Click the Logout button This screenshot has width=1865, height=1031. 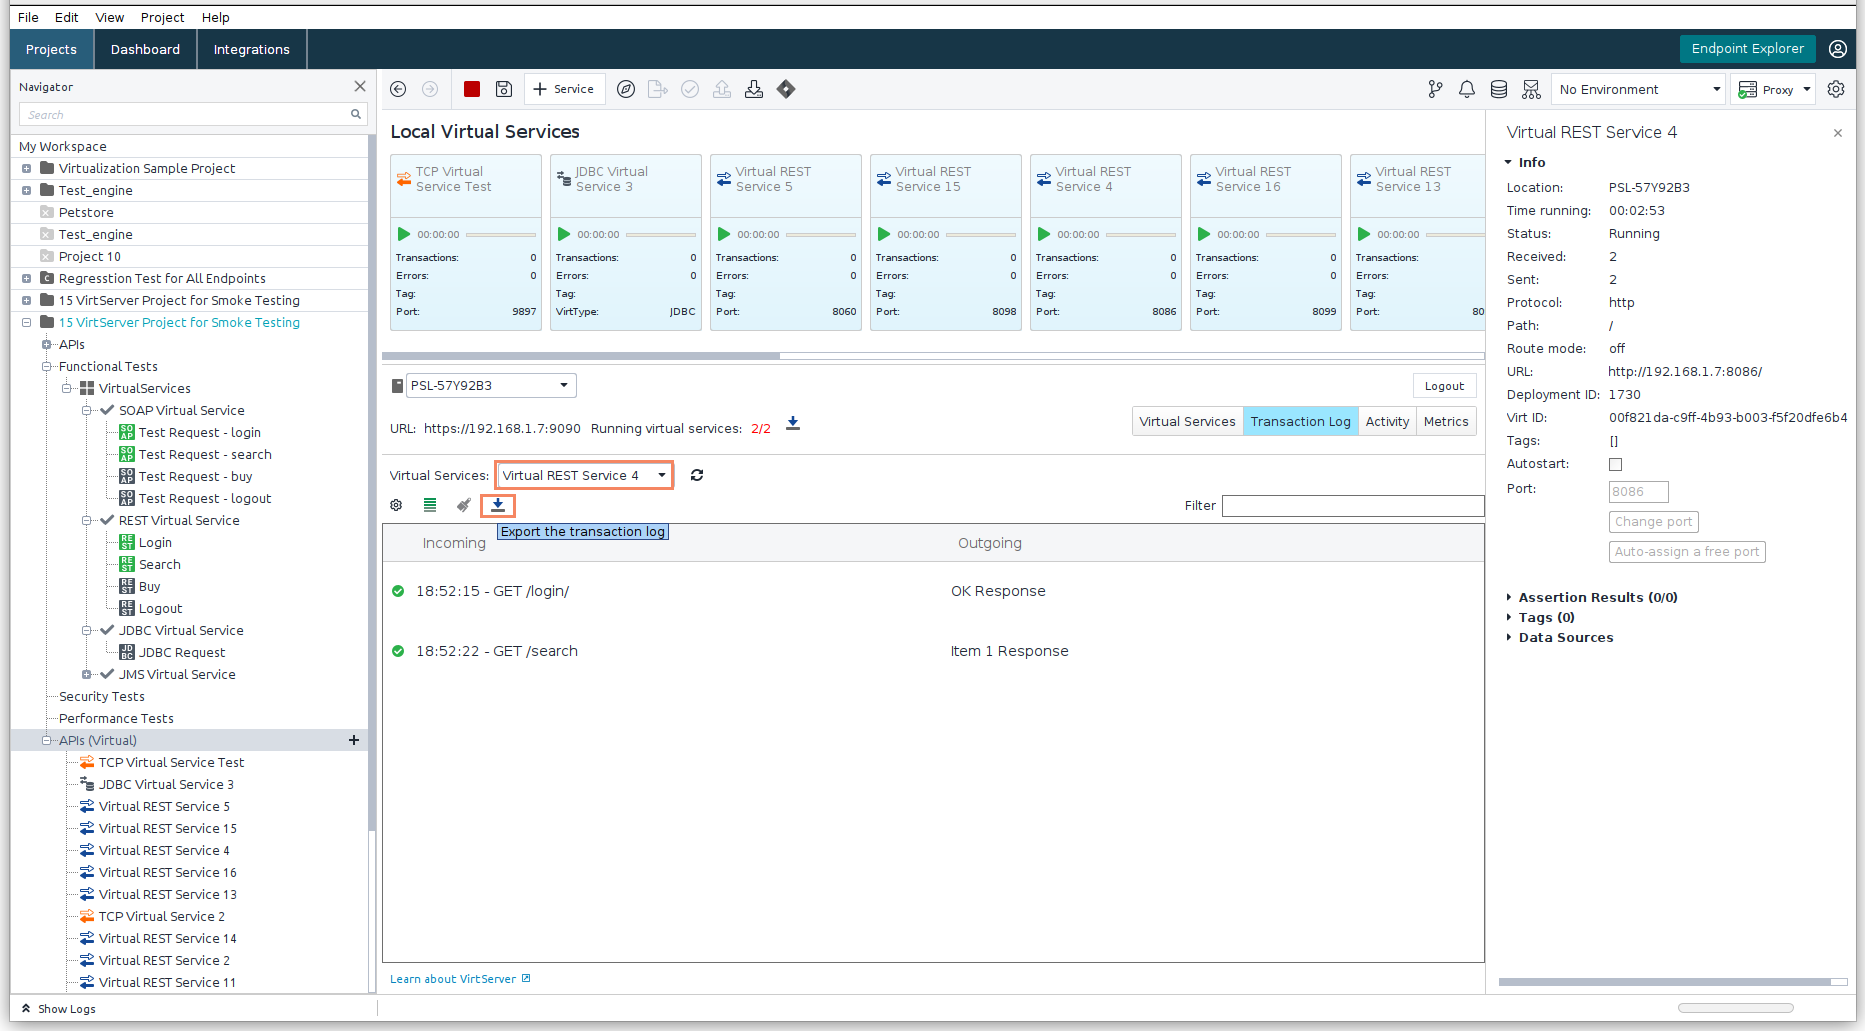[x=1444, y=386]
